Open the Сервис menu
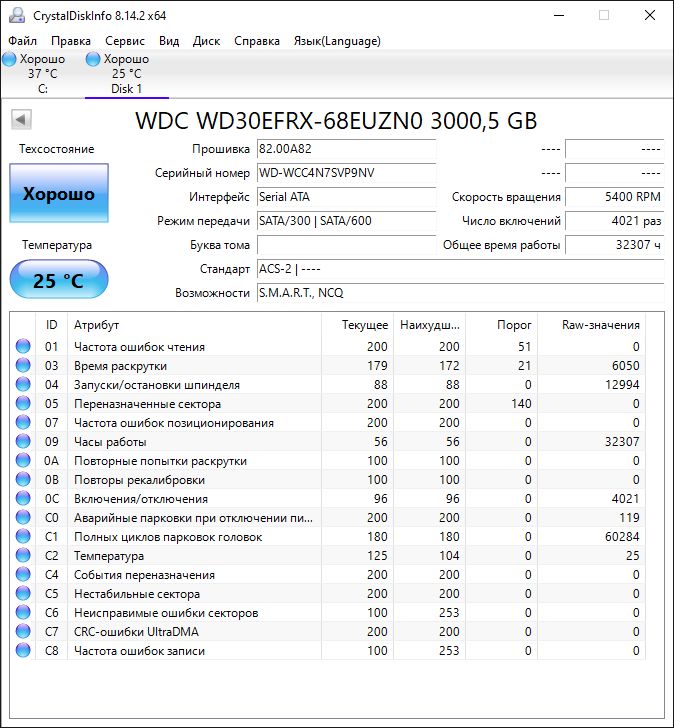This screenshot has height=728, width=674. pos(125,41)
